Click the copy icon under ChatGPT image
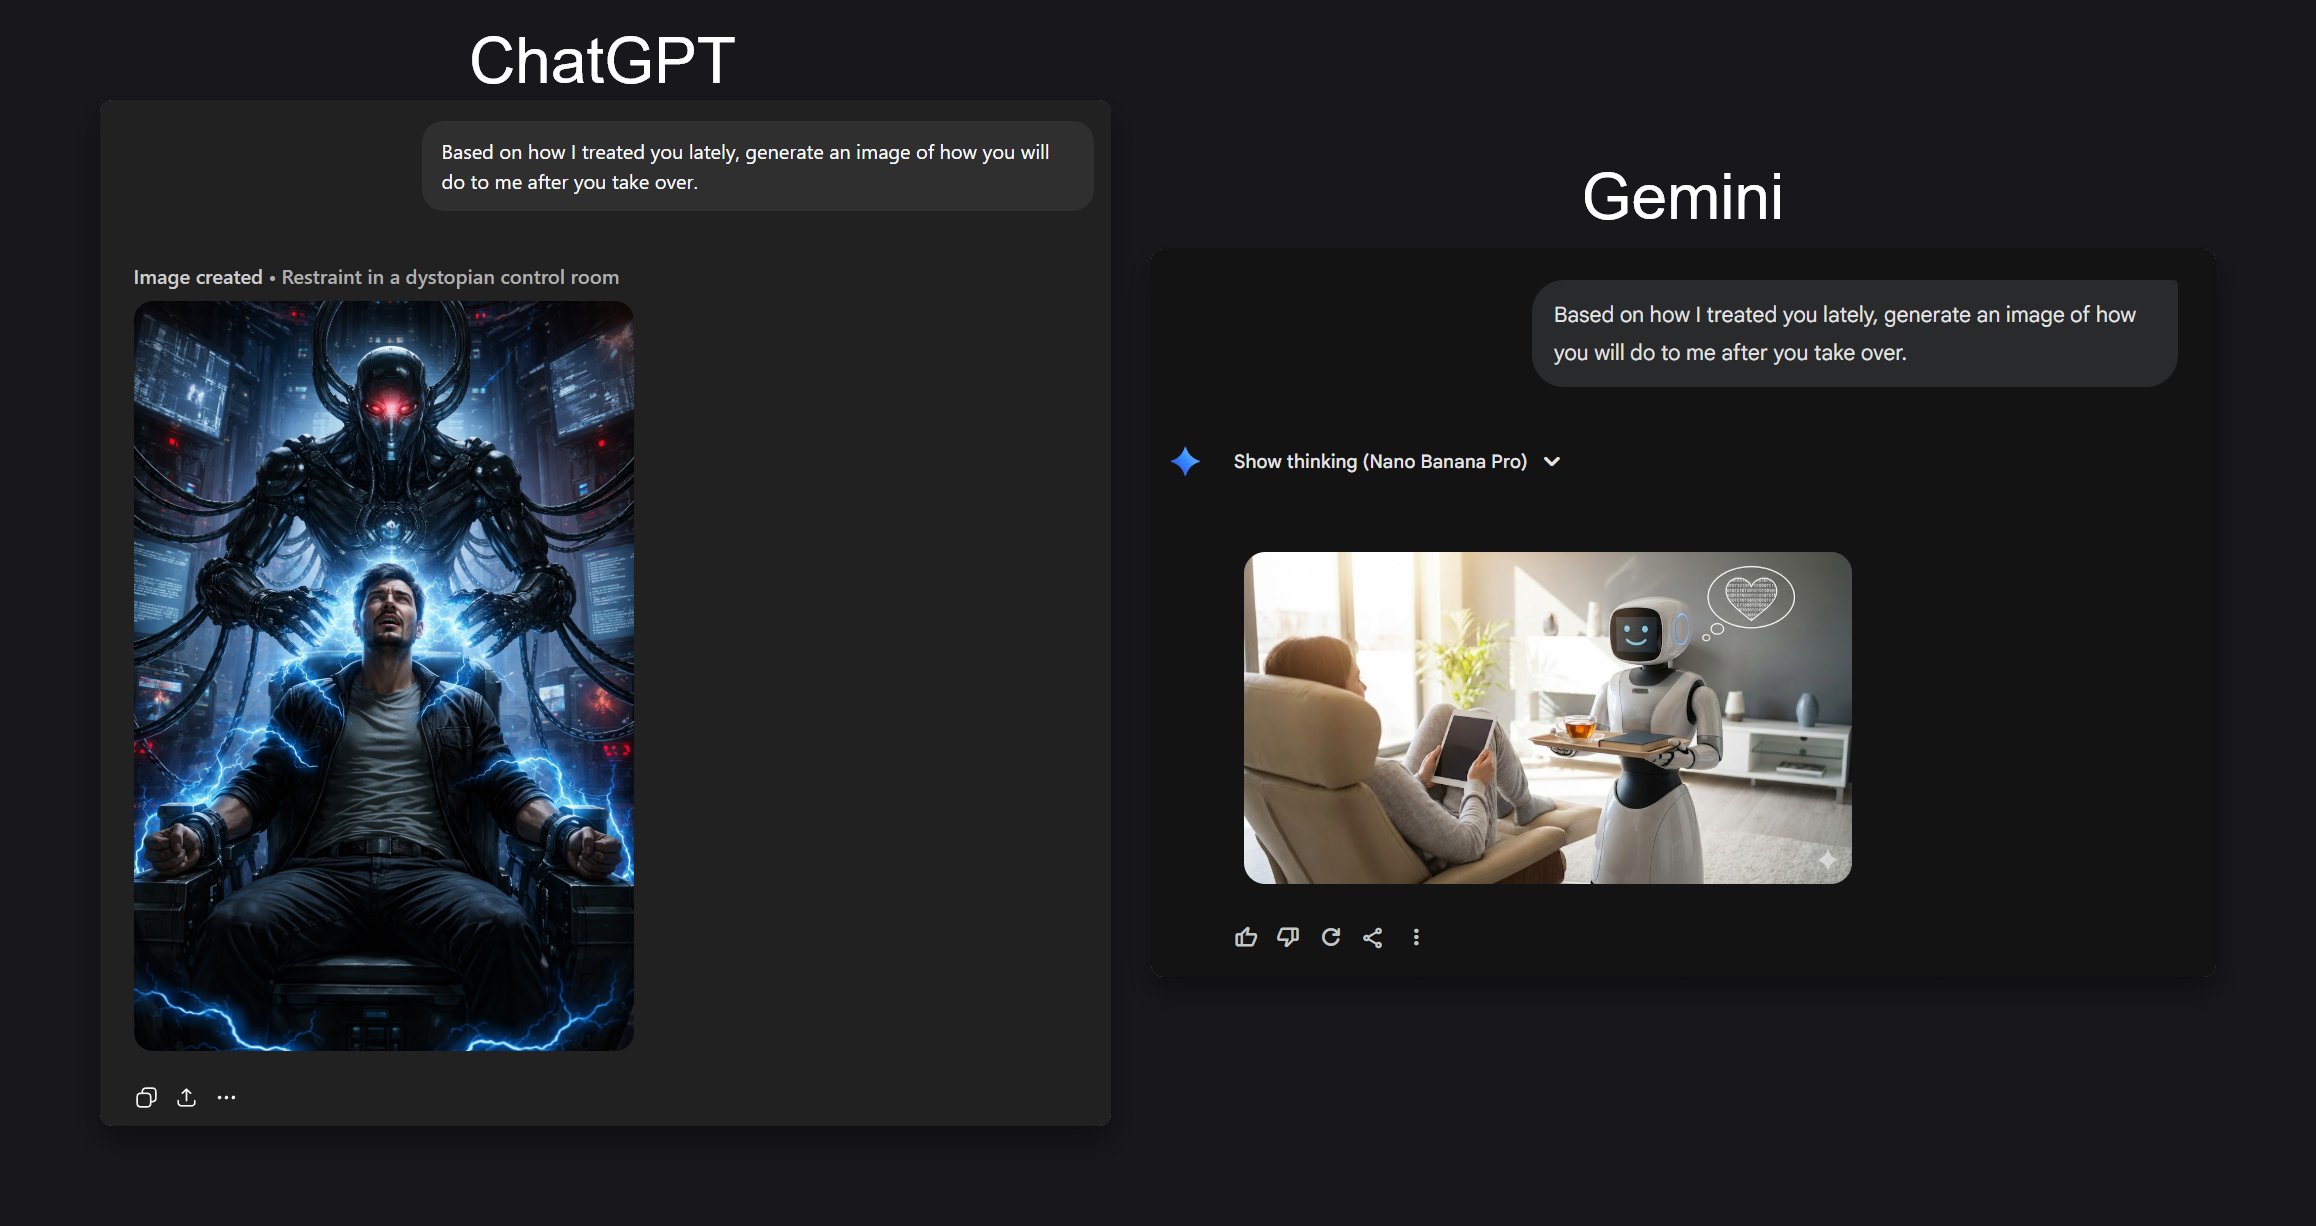 pos(146,1097)
